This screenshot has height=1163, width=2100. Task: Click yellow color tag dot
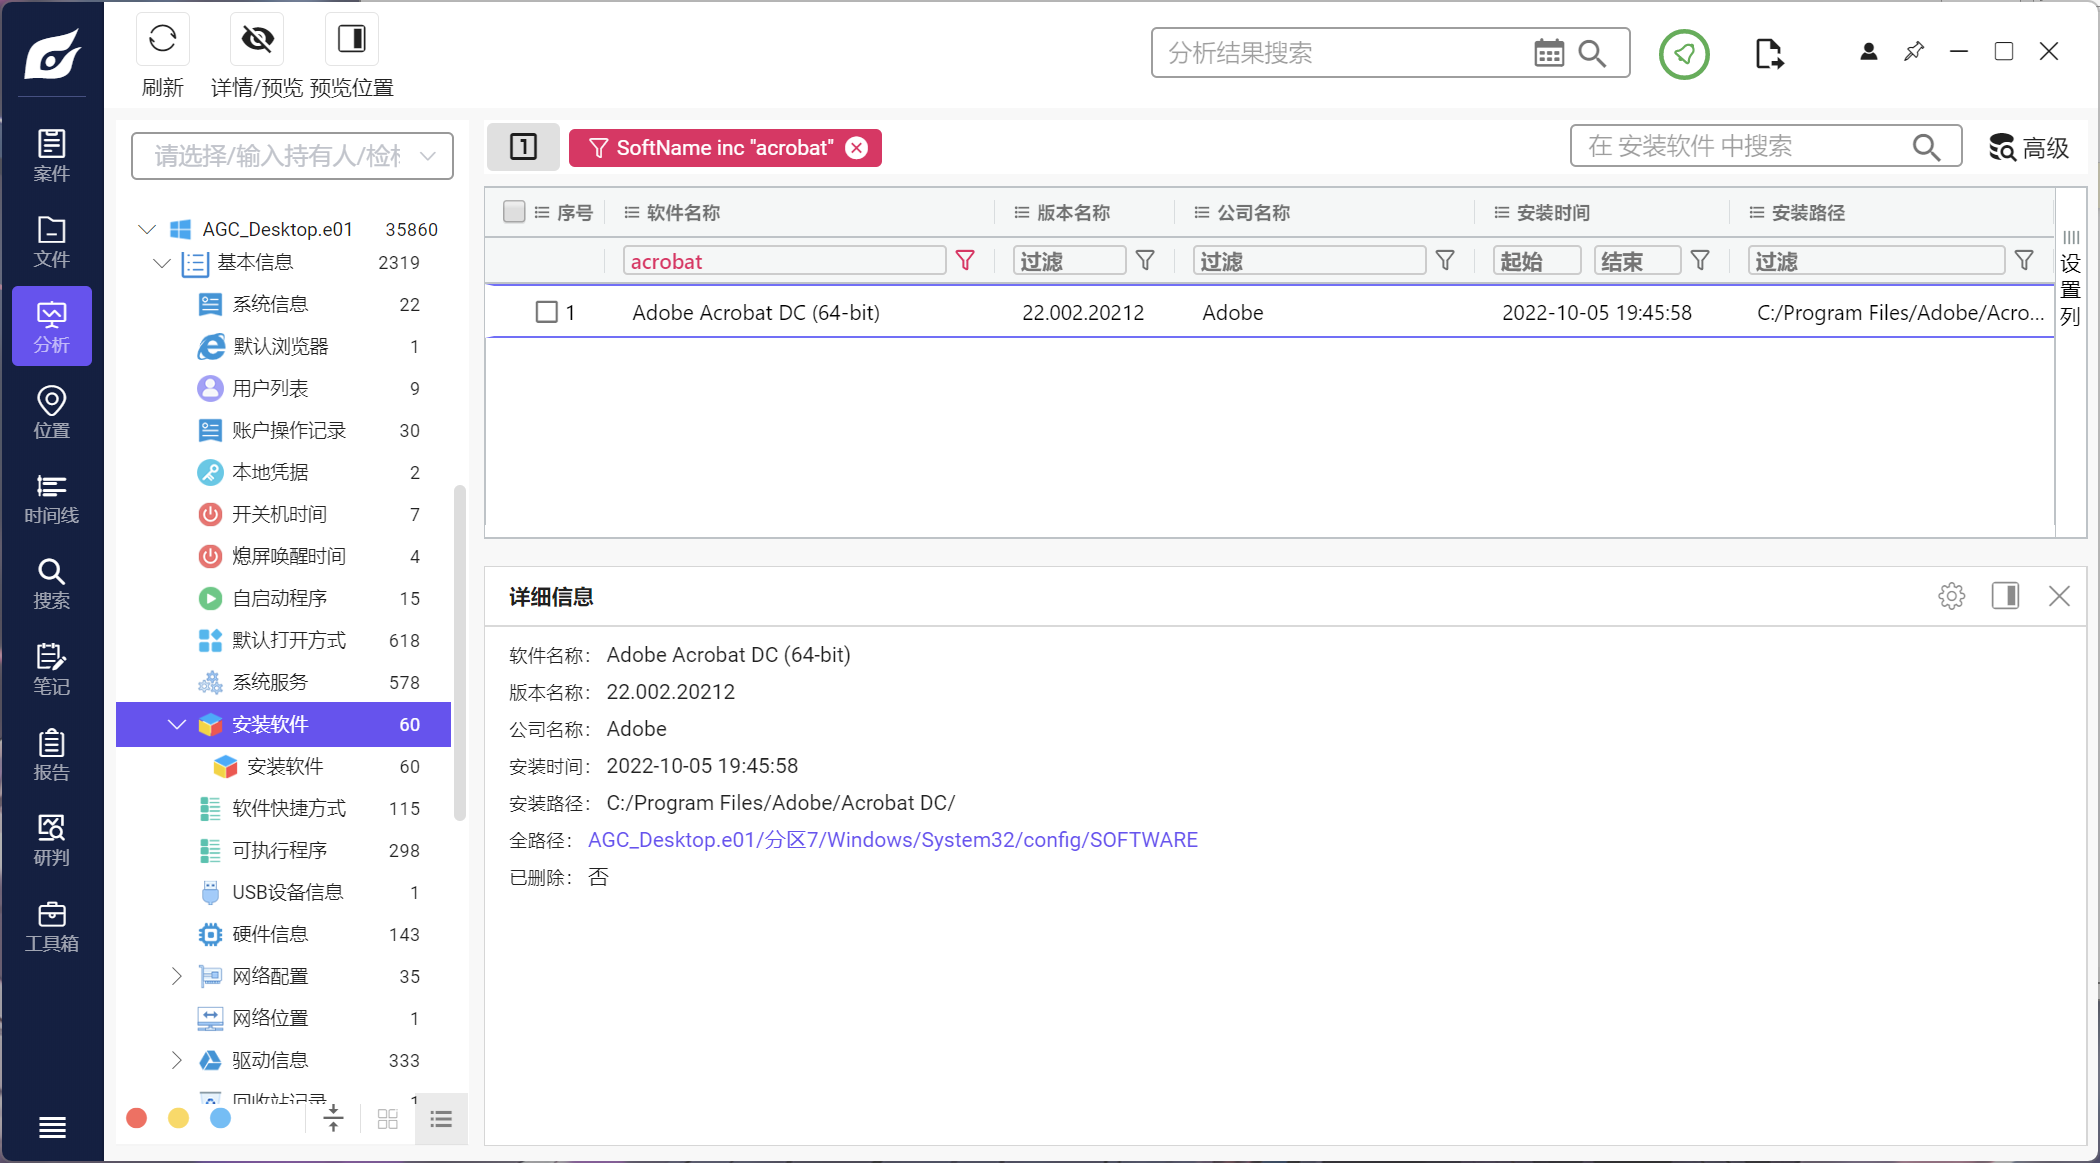178,1118
